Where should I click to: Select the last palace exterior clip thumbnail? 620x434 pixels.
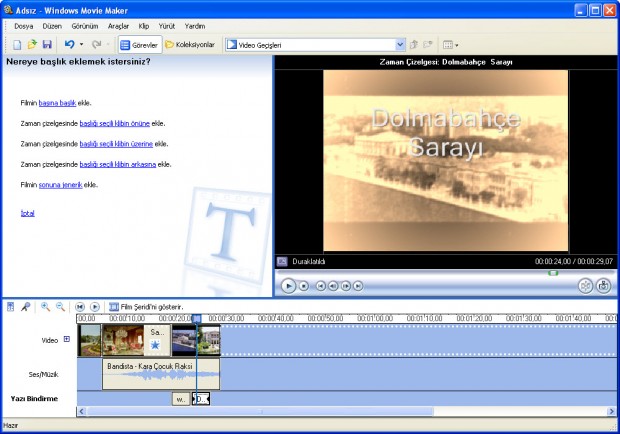point(208,340)
